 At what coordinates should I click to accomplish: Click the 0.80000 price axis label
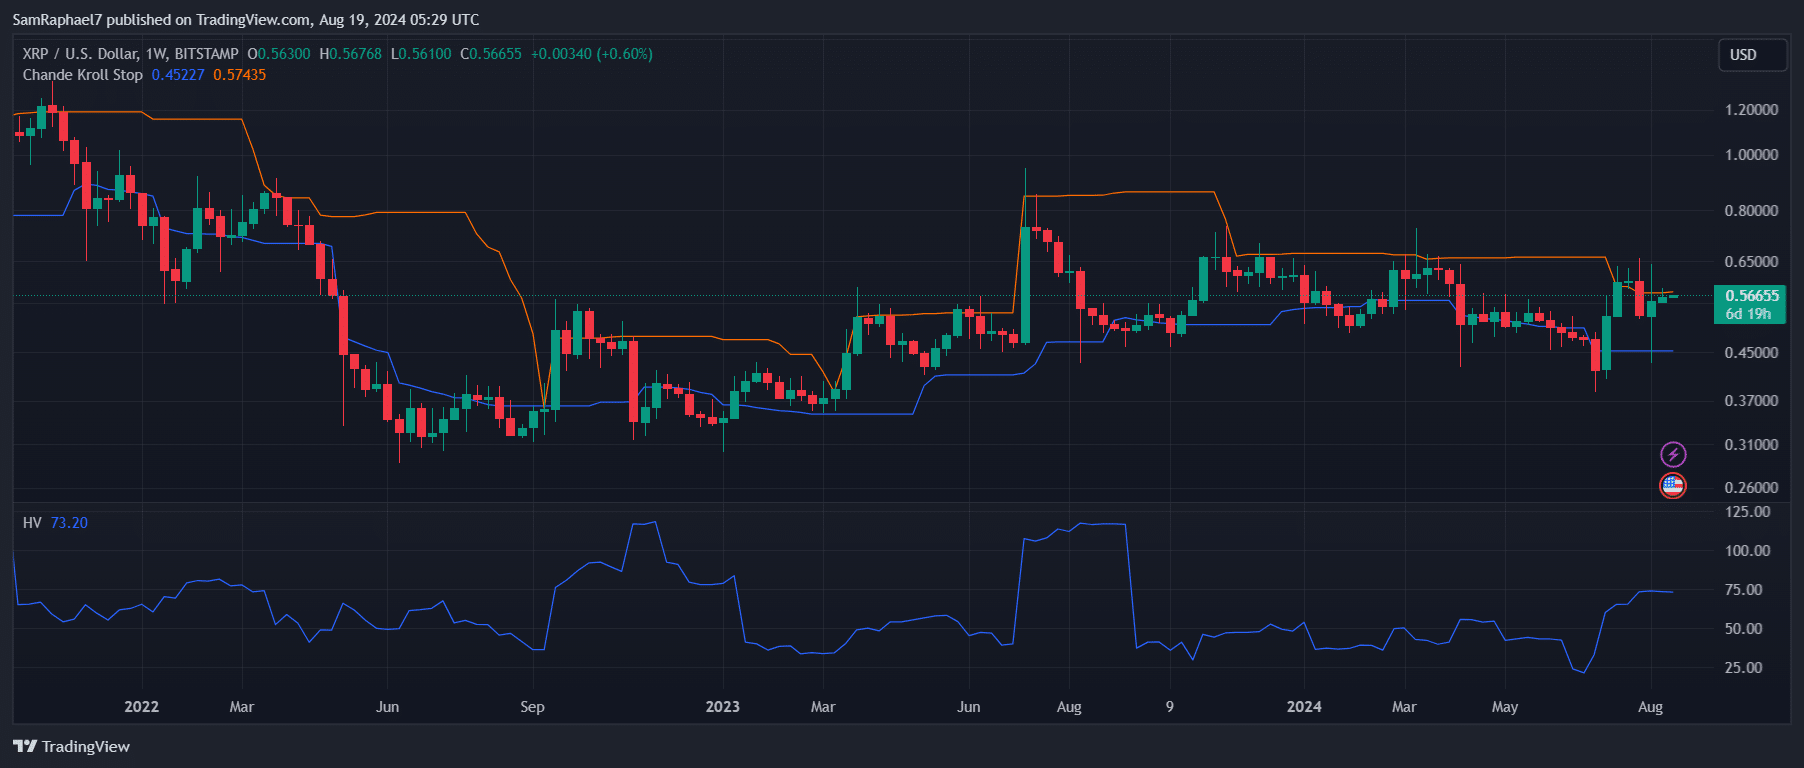click(1752, 211)
